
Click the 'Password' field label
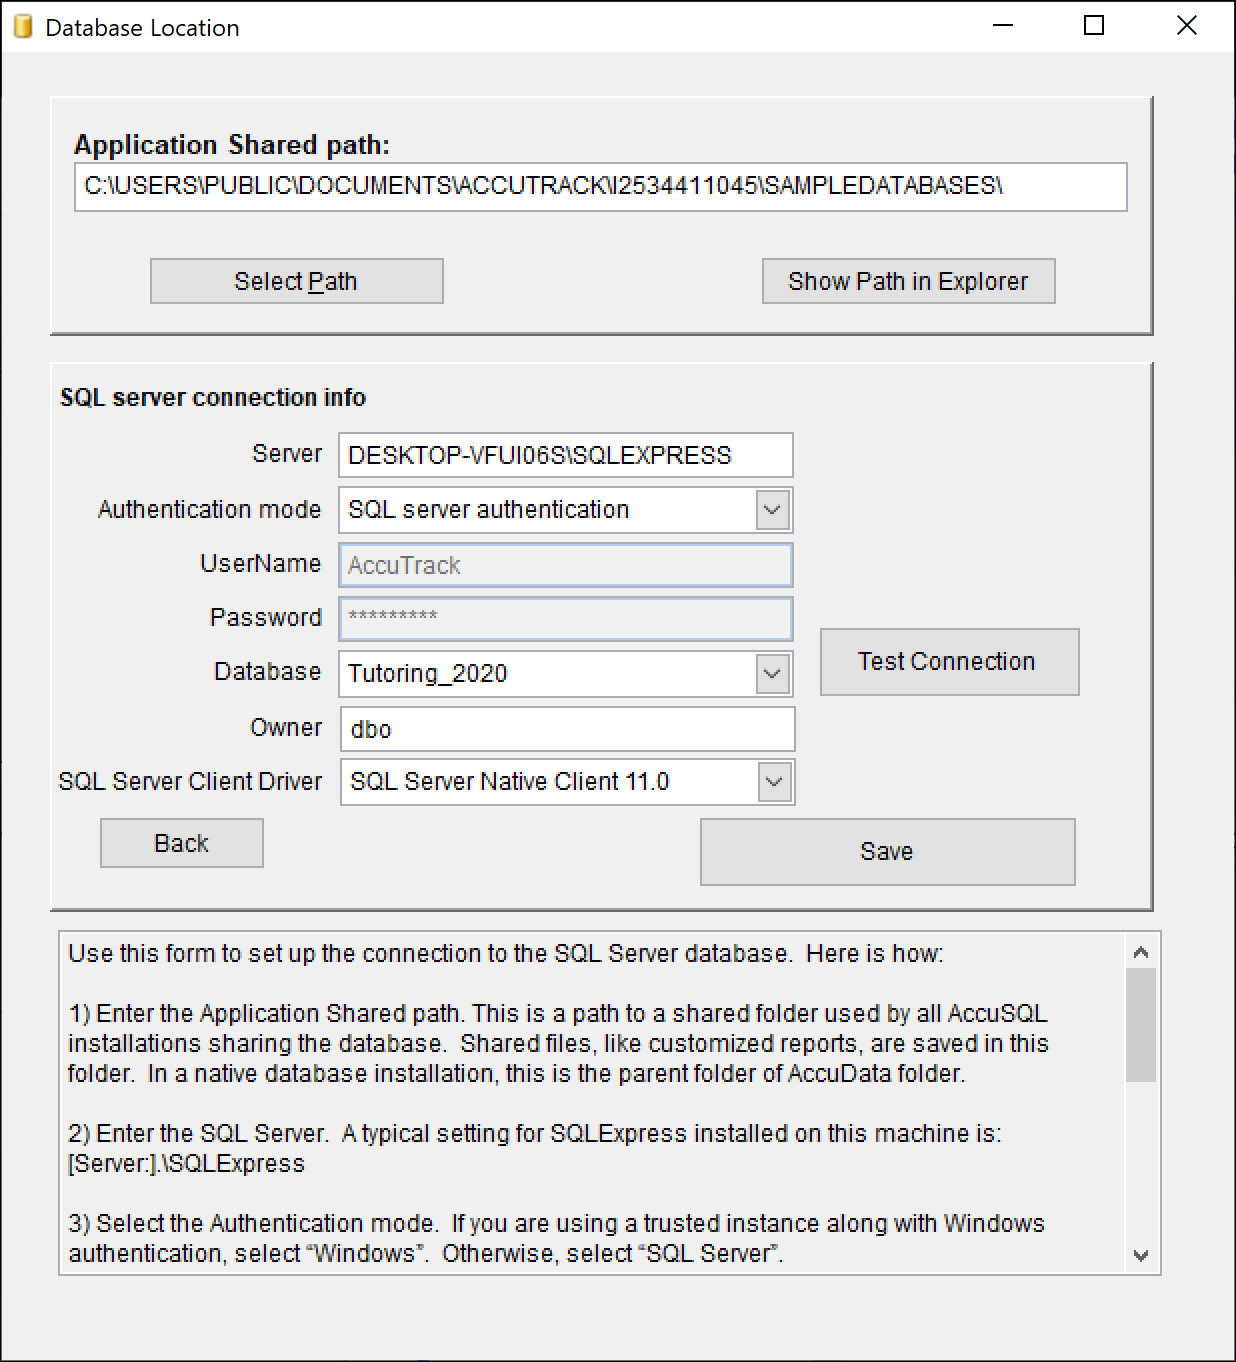(265, 617)
